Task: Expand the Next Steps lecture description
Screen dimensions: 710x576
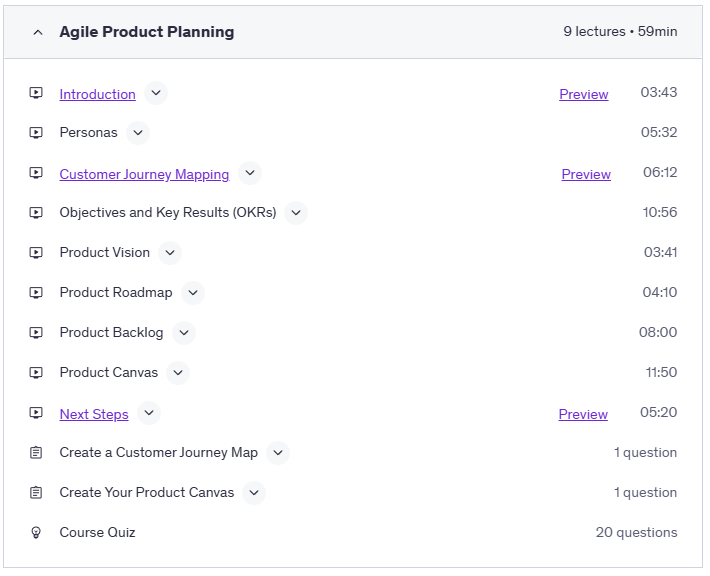Action: (148, 413)
